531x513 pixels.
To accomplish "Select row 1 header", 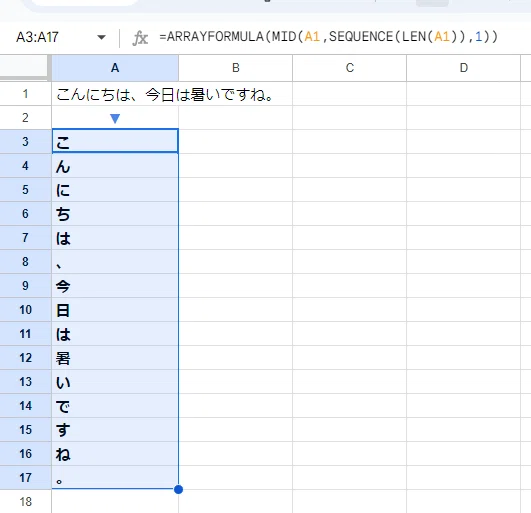I will pyautogui.click(x=25, y=94).
